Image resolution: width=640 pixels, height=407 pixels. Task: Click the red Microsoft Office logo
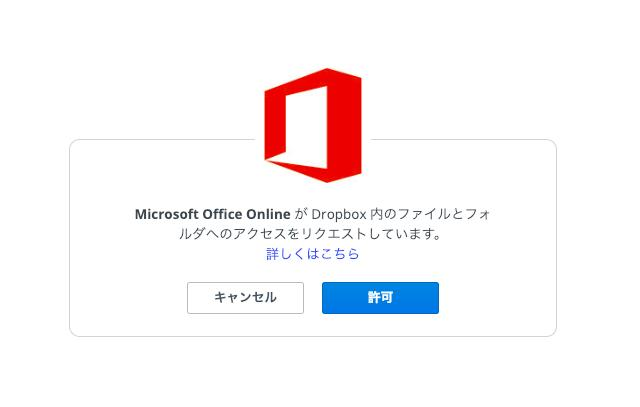(x=313, y=125)
